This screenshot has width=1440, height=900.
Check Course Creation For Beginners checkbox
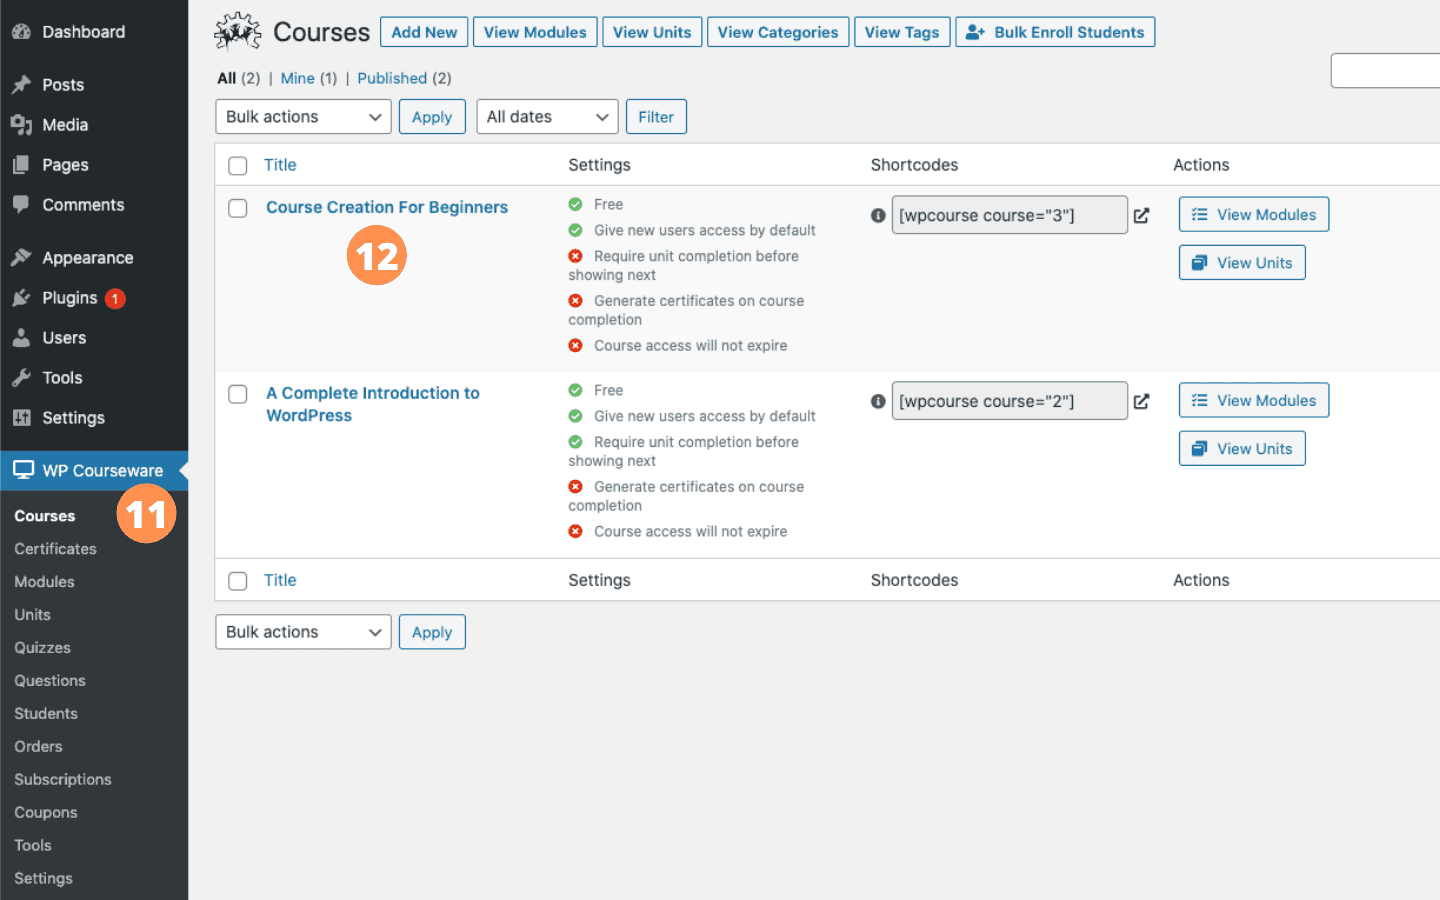click(238, 208)
